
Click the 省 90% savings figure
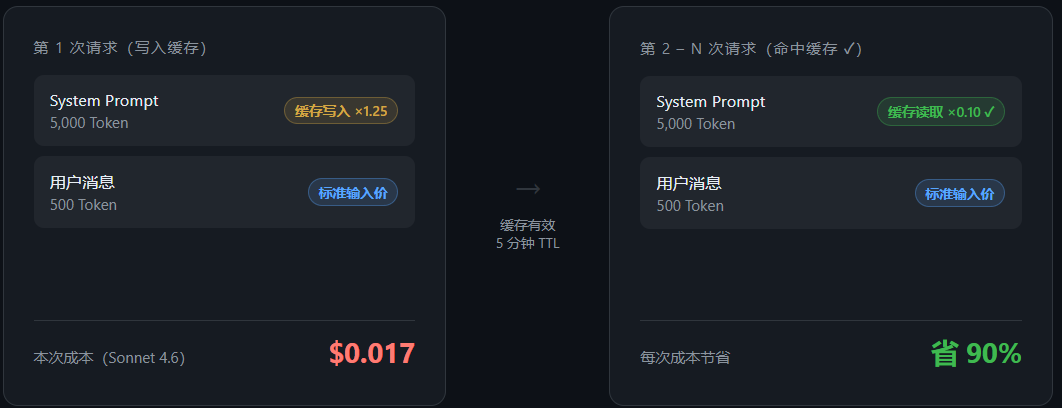pos(976,353)
